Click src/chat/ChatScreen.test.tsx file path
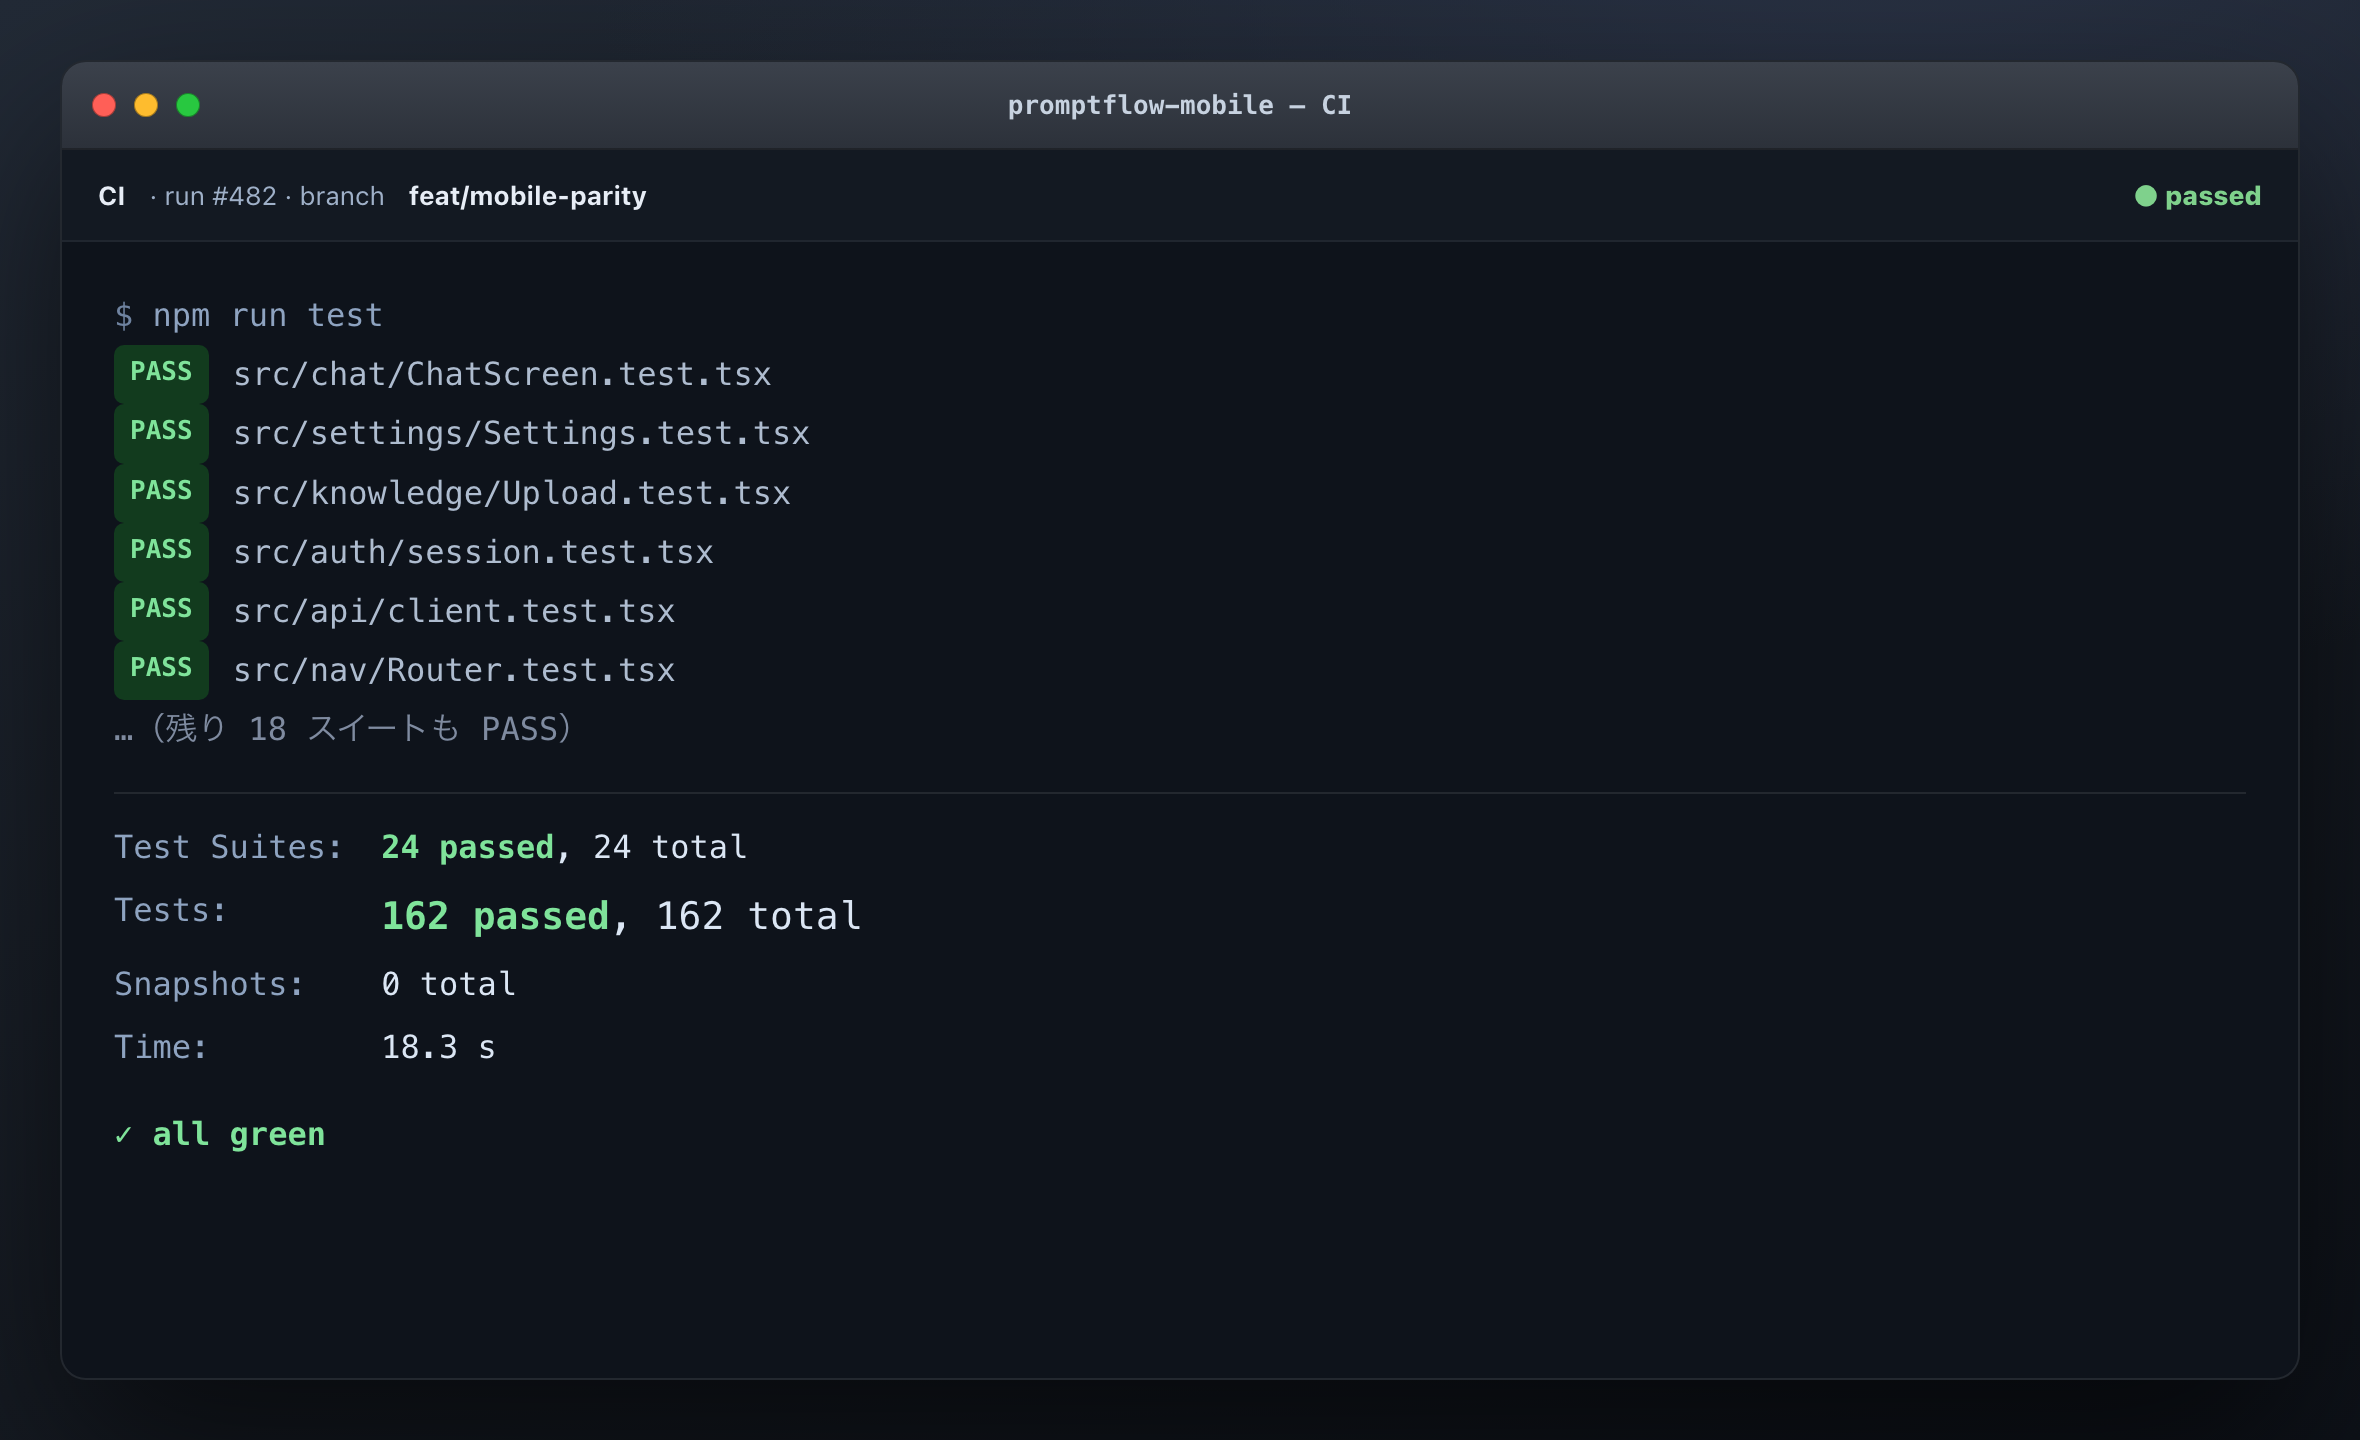The width and height of the screenshot is (2360, 1440). (502, 375)
